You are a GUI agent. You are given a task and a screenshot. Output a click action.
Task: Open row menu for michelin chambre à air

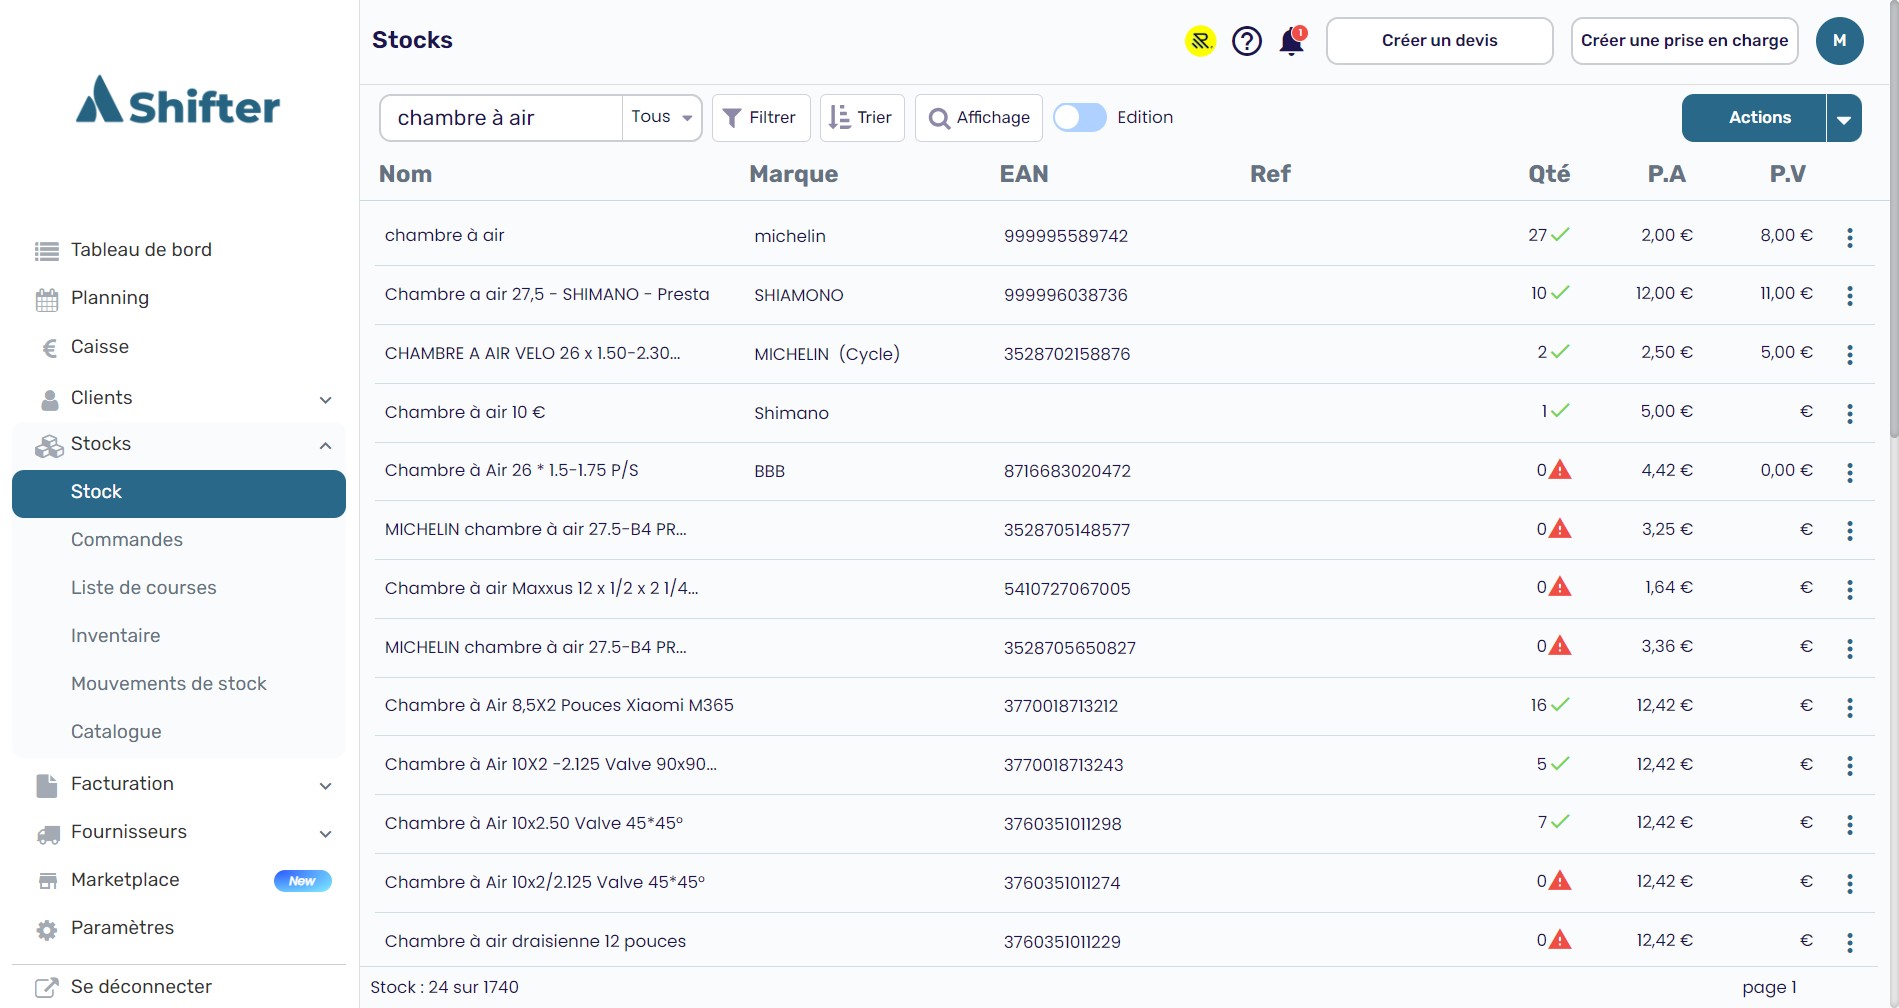pos(1849,237)
